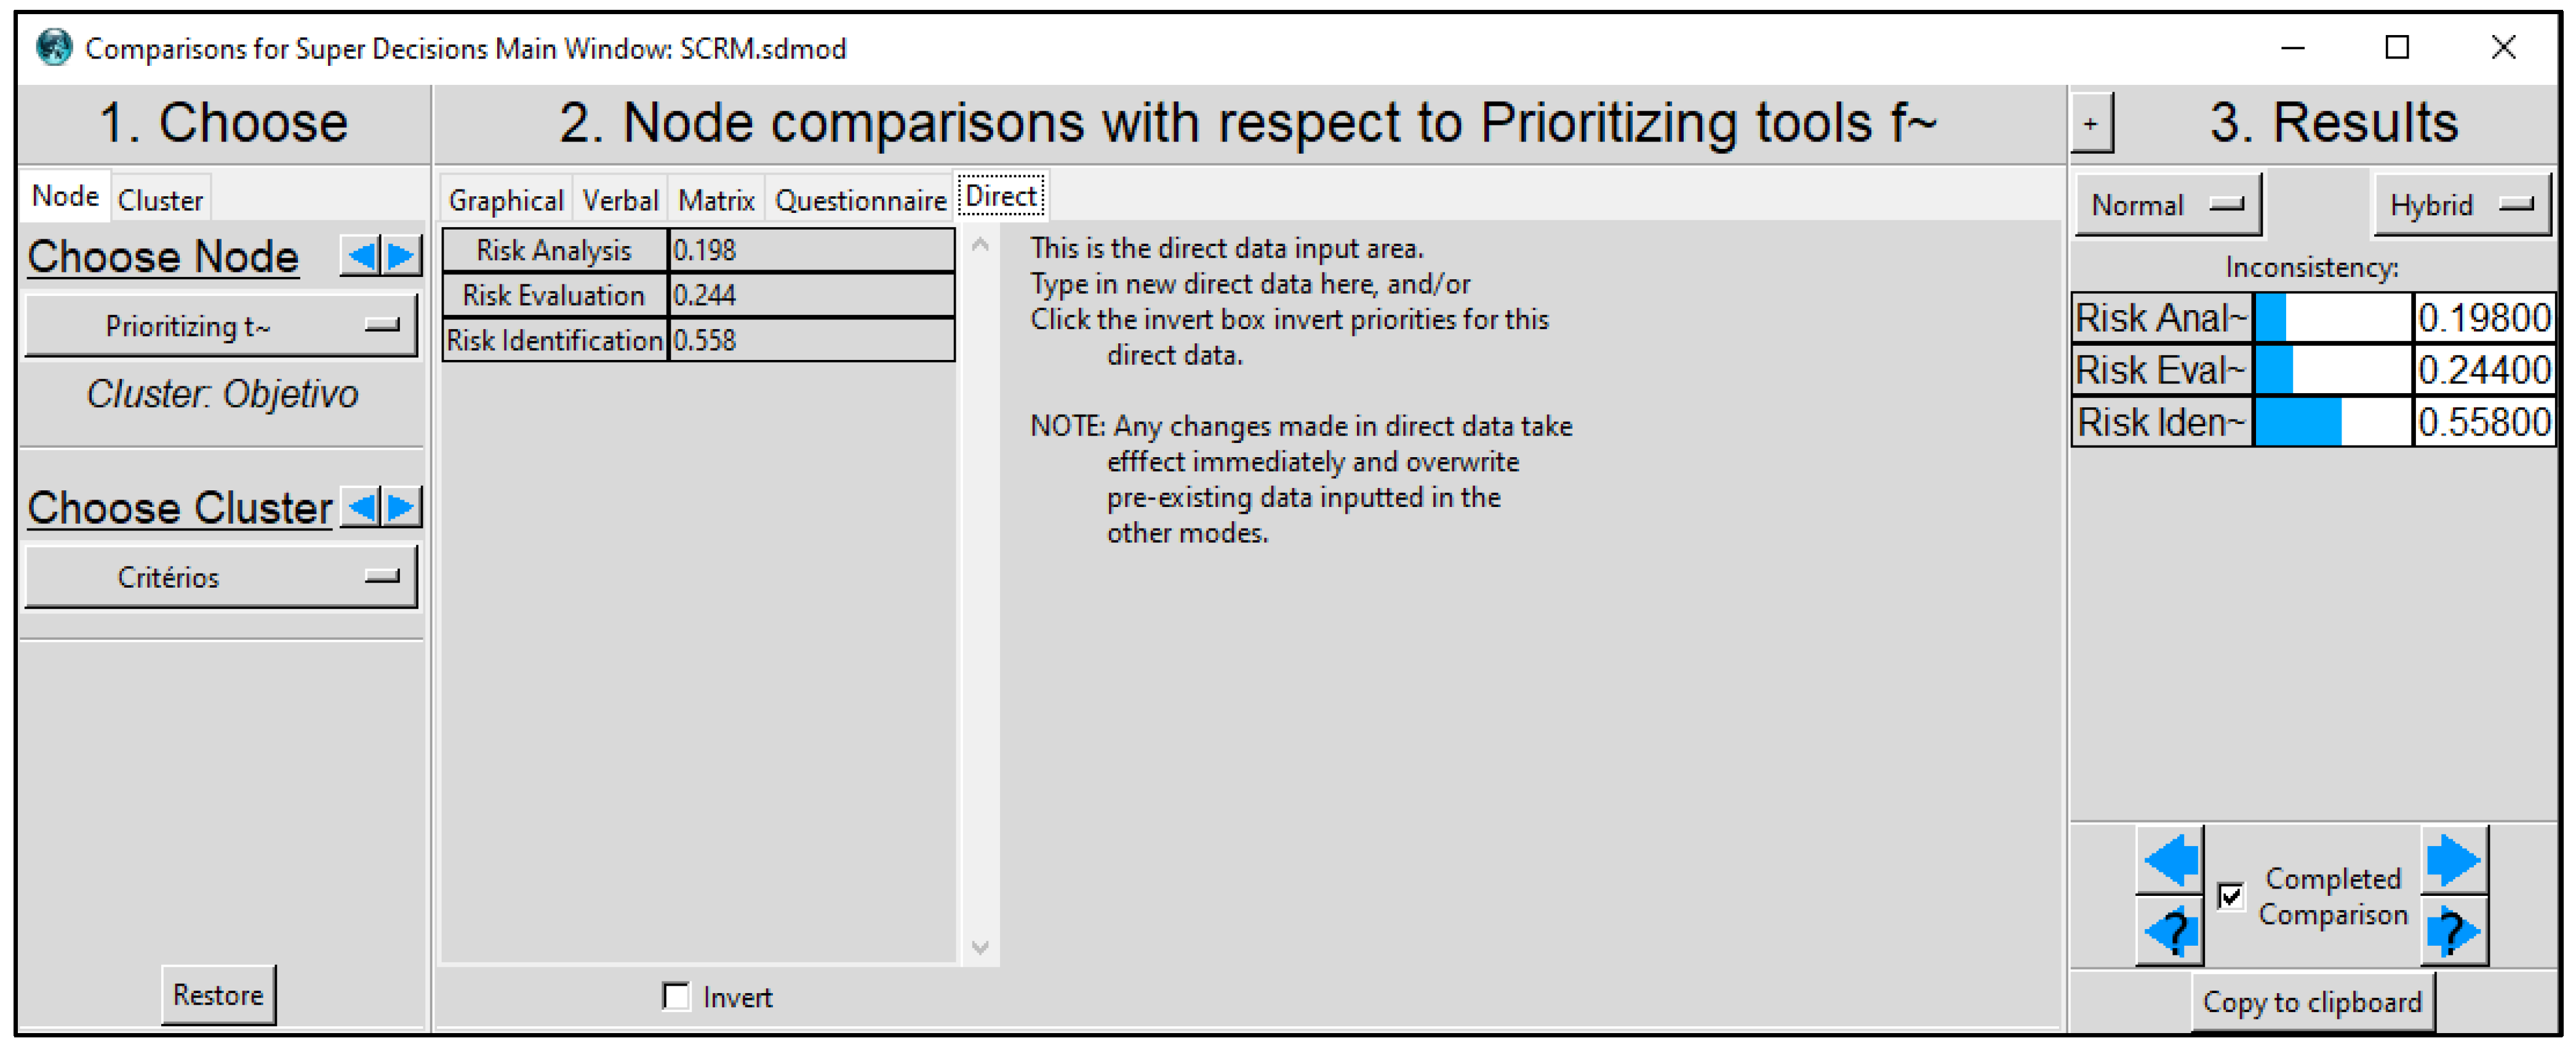This screenshot has width=2576, height=1054.
Task: Open the Hybrid display dropdown
Action: 2461,205
